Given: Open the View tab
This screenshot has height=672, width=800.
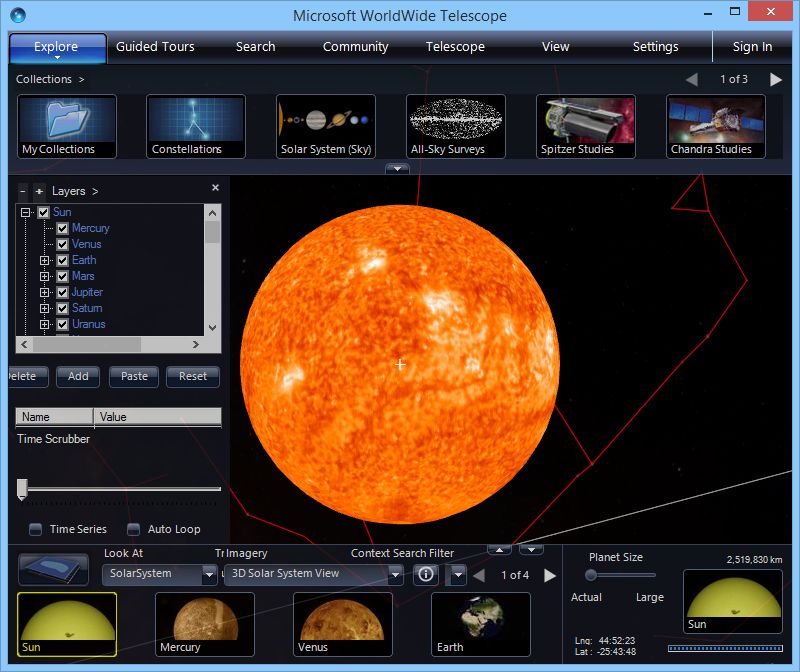Looking at the screenshot, I should click(x=555, y=47).
